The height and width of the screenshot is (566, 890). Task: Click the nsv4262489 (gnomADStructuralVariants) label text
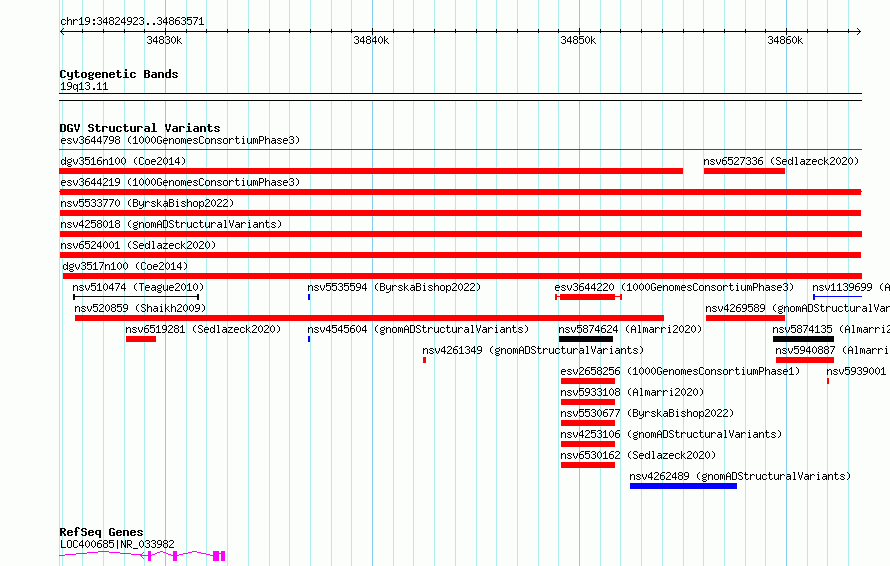tap(740, 476)
